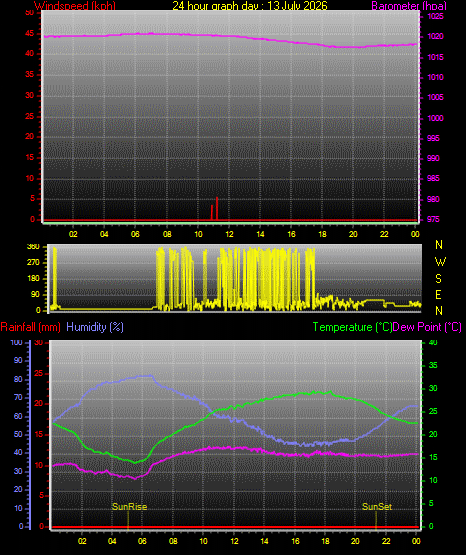Click the 975 barometer scale value

pyautogui.click(x=433, y=219)
